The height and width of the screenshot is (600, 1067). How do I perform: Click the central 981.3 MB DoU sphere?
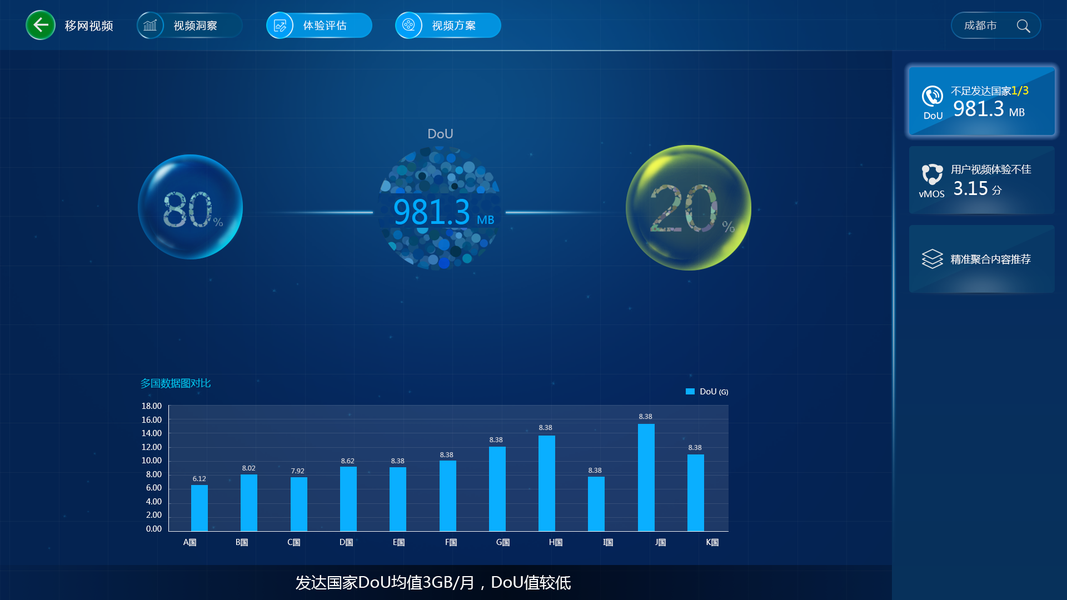[440, 208]
